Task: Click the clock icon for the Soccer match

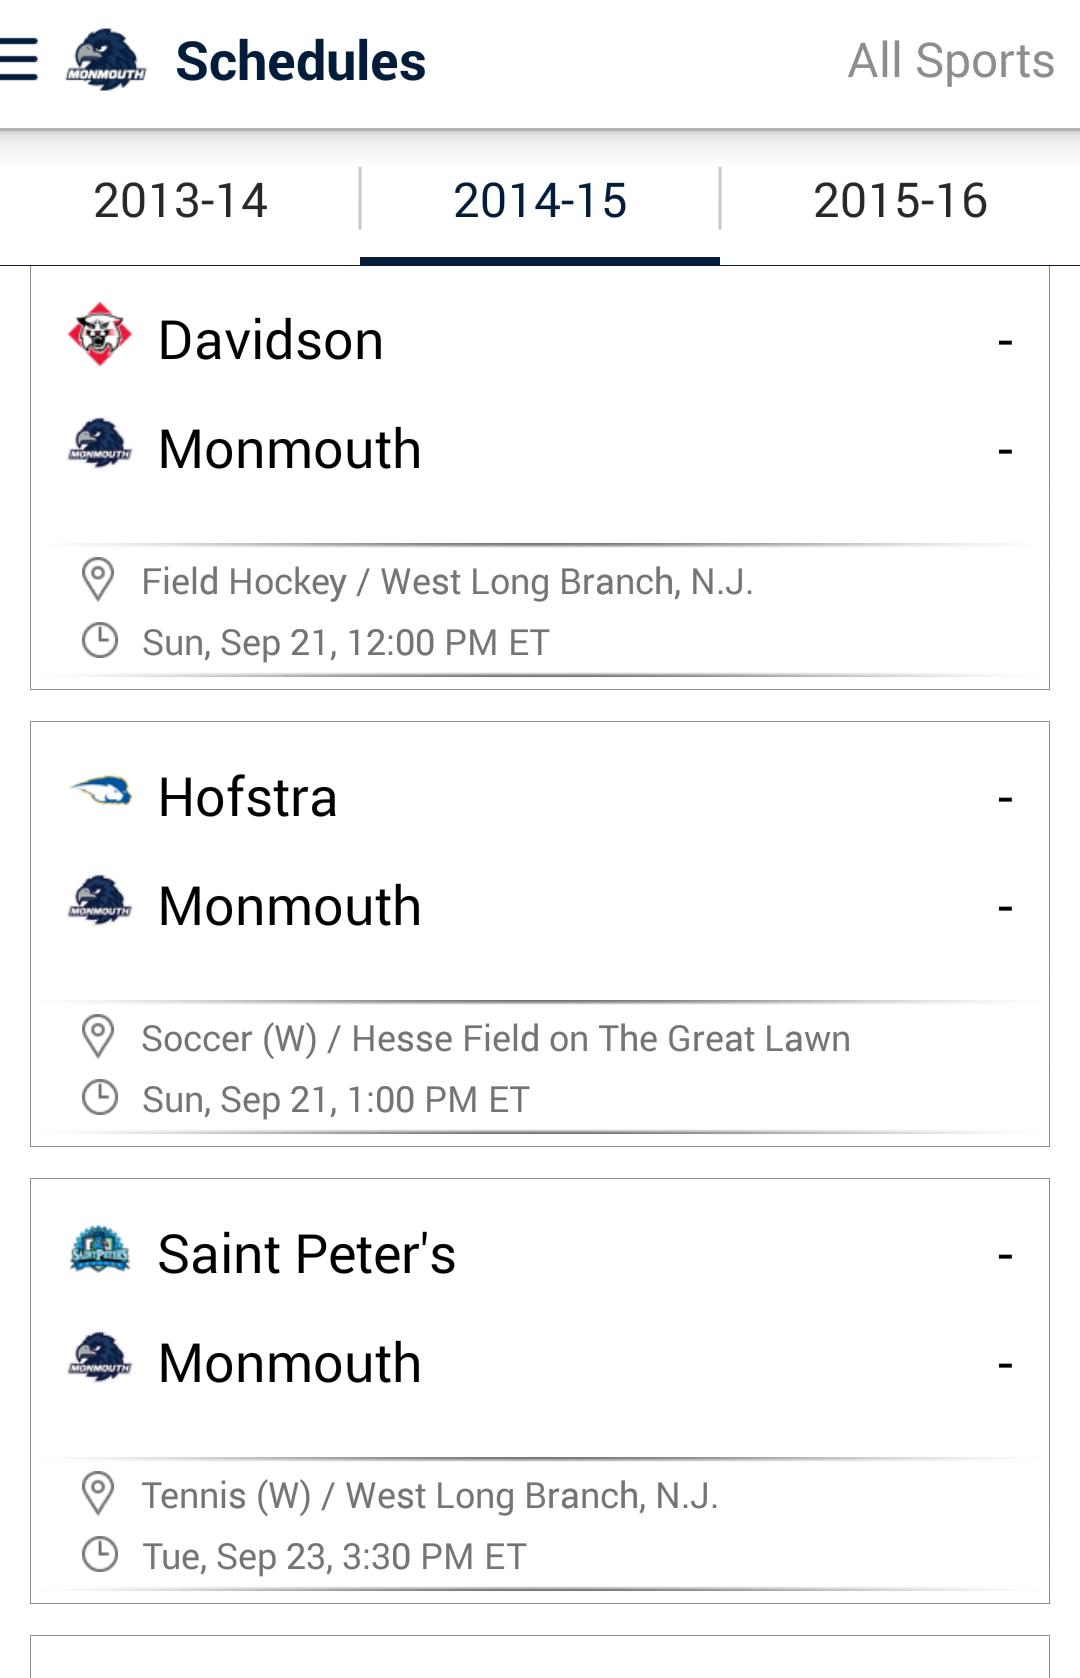Action: (x=98, y=1098)
